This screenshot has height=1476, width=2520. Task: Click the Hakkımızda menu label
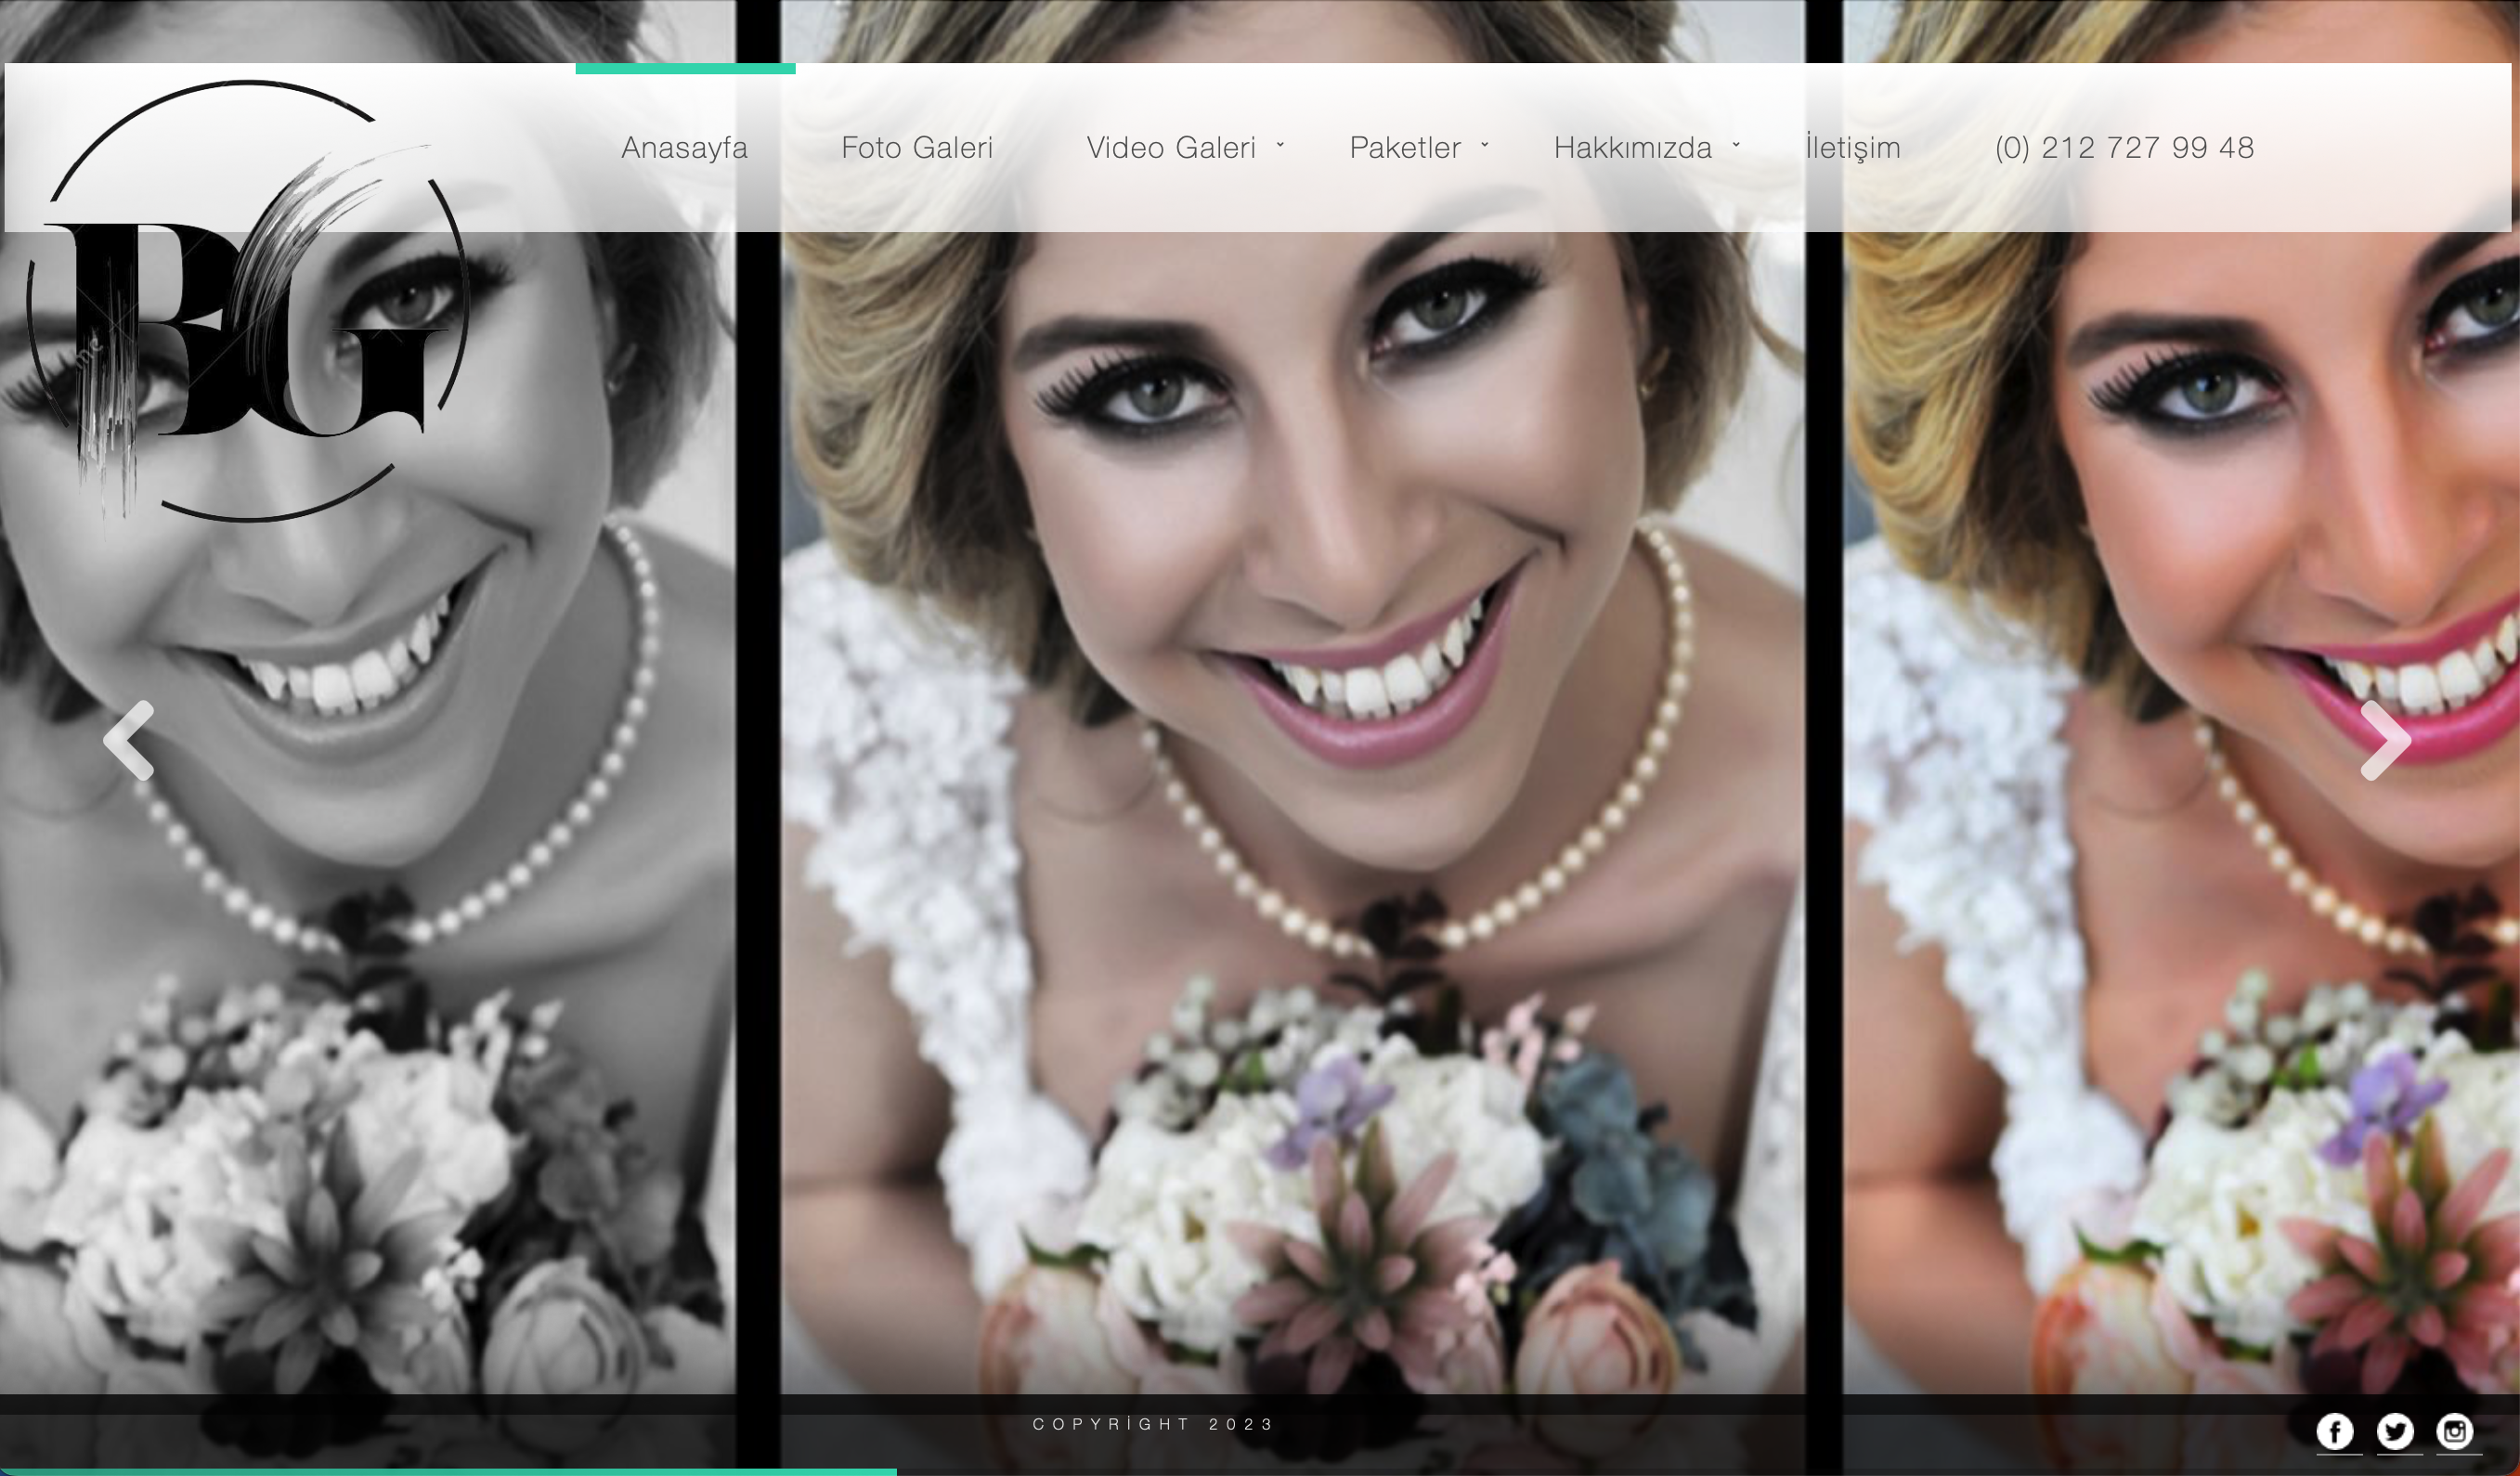(x=1632, y=148)
